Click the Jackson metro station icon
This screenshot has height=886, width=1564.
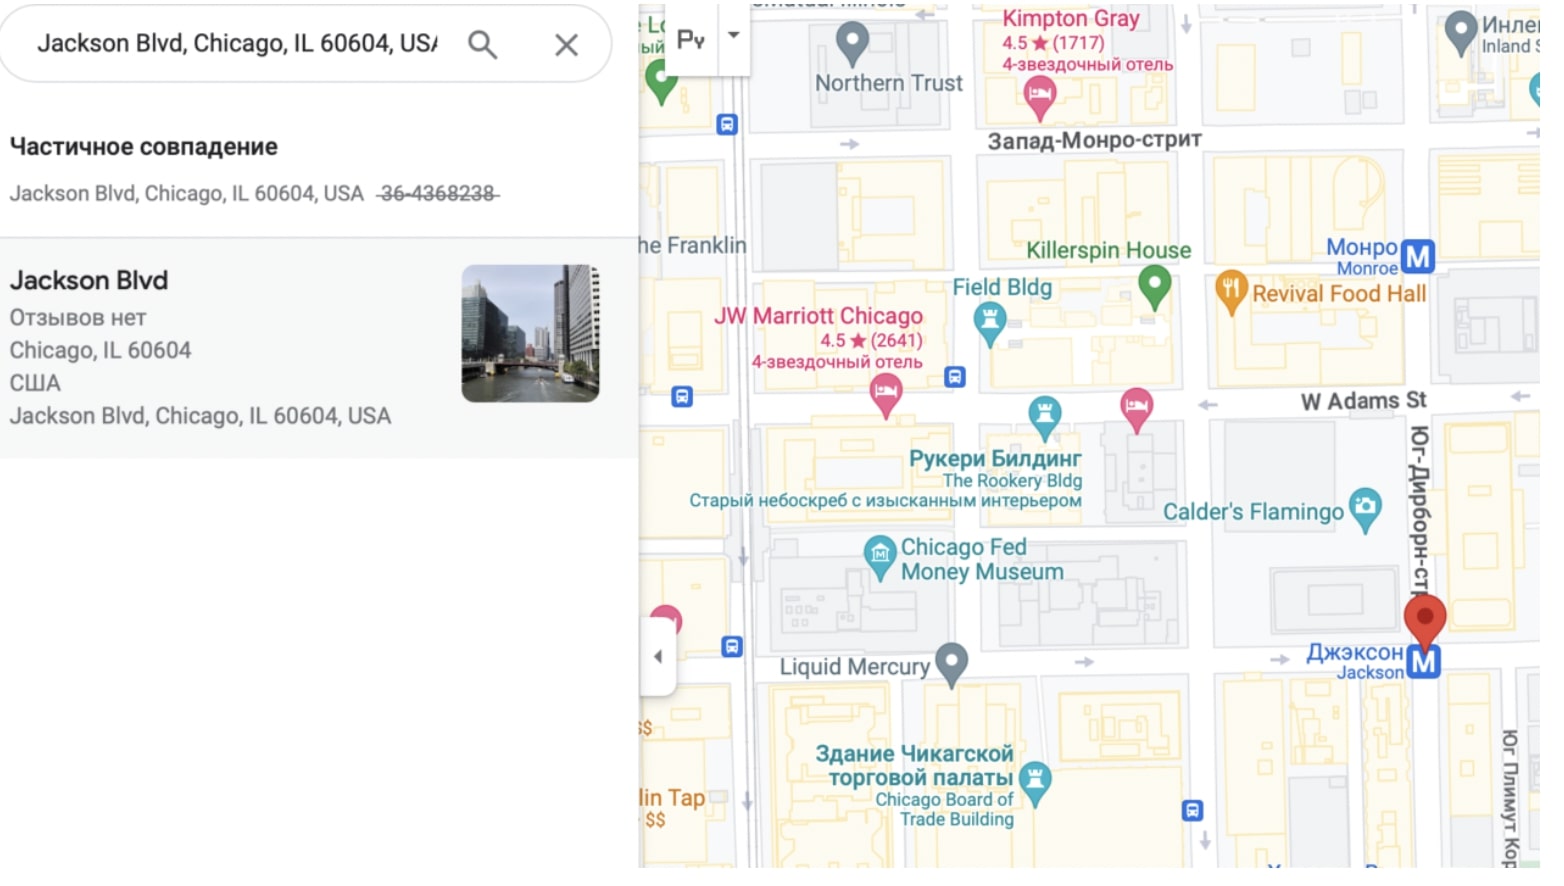(1423, 661)
